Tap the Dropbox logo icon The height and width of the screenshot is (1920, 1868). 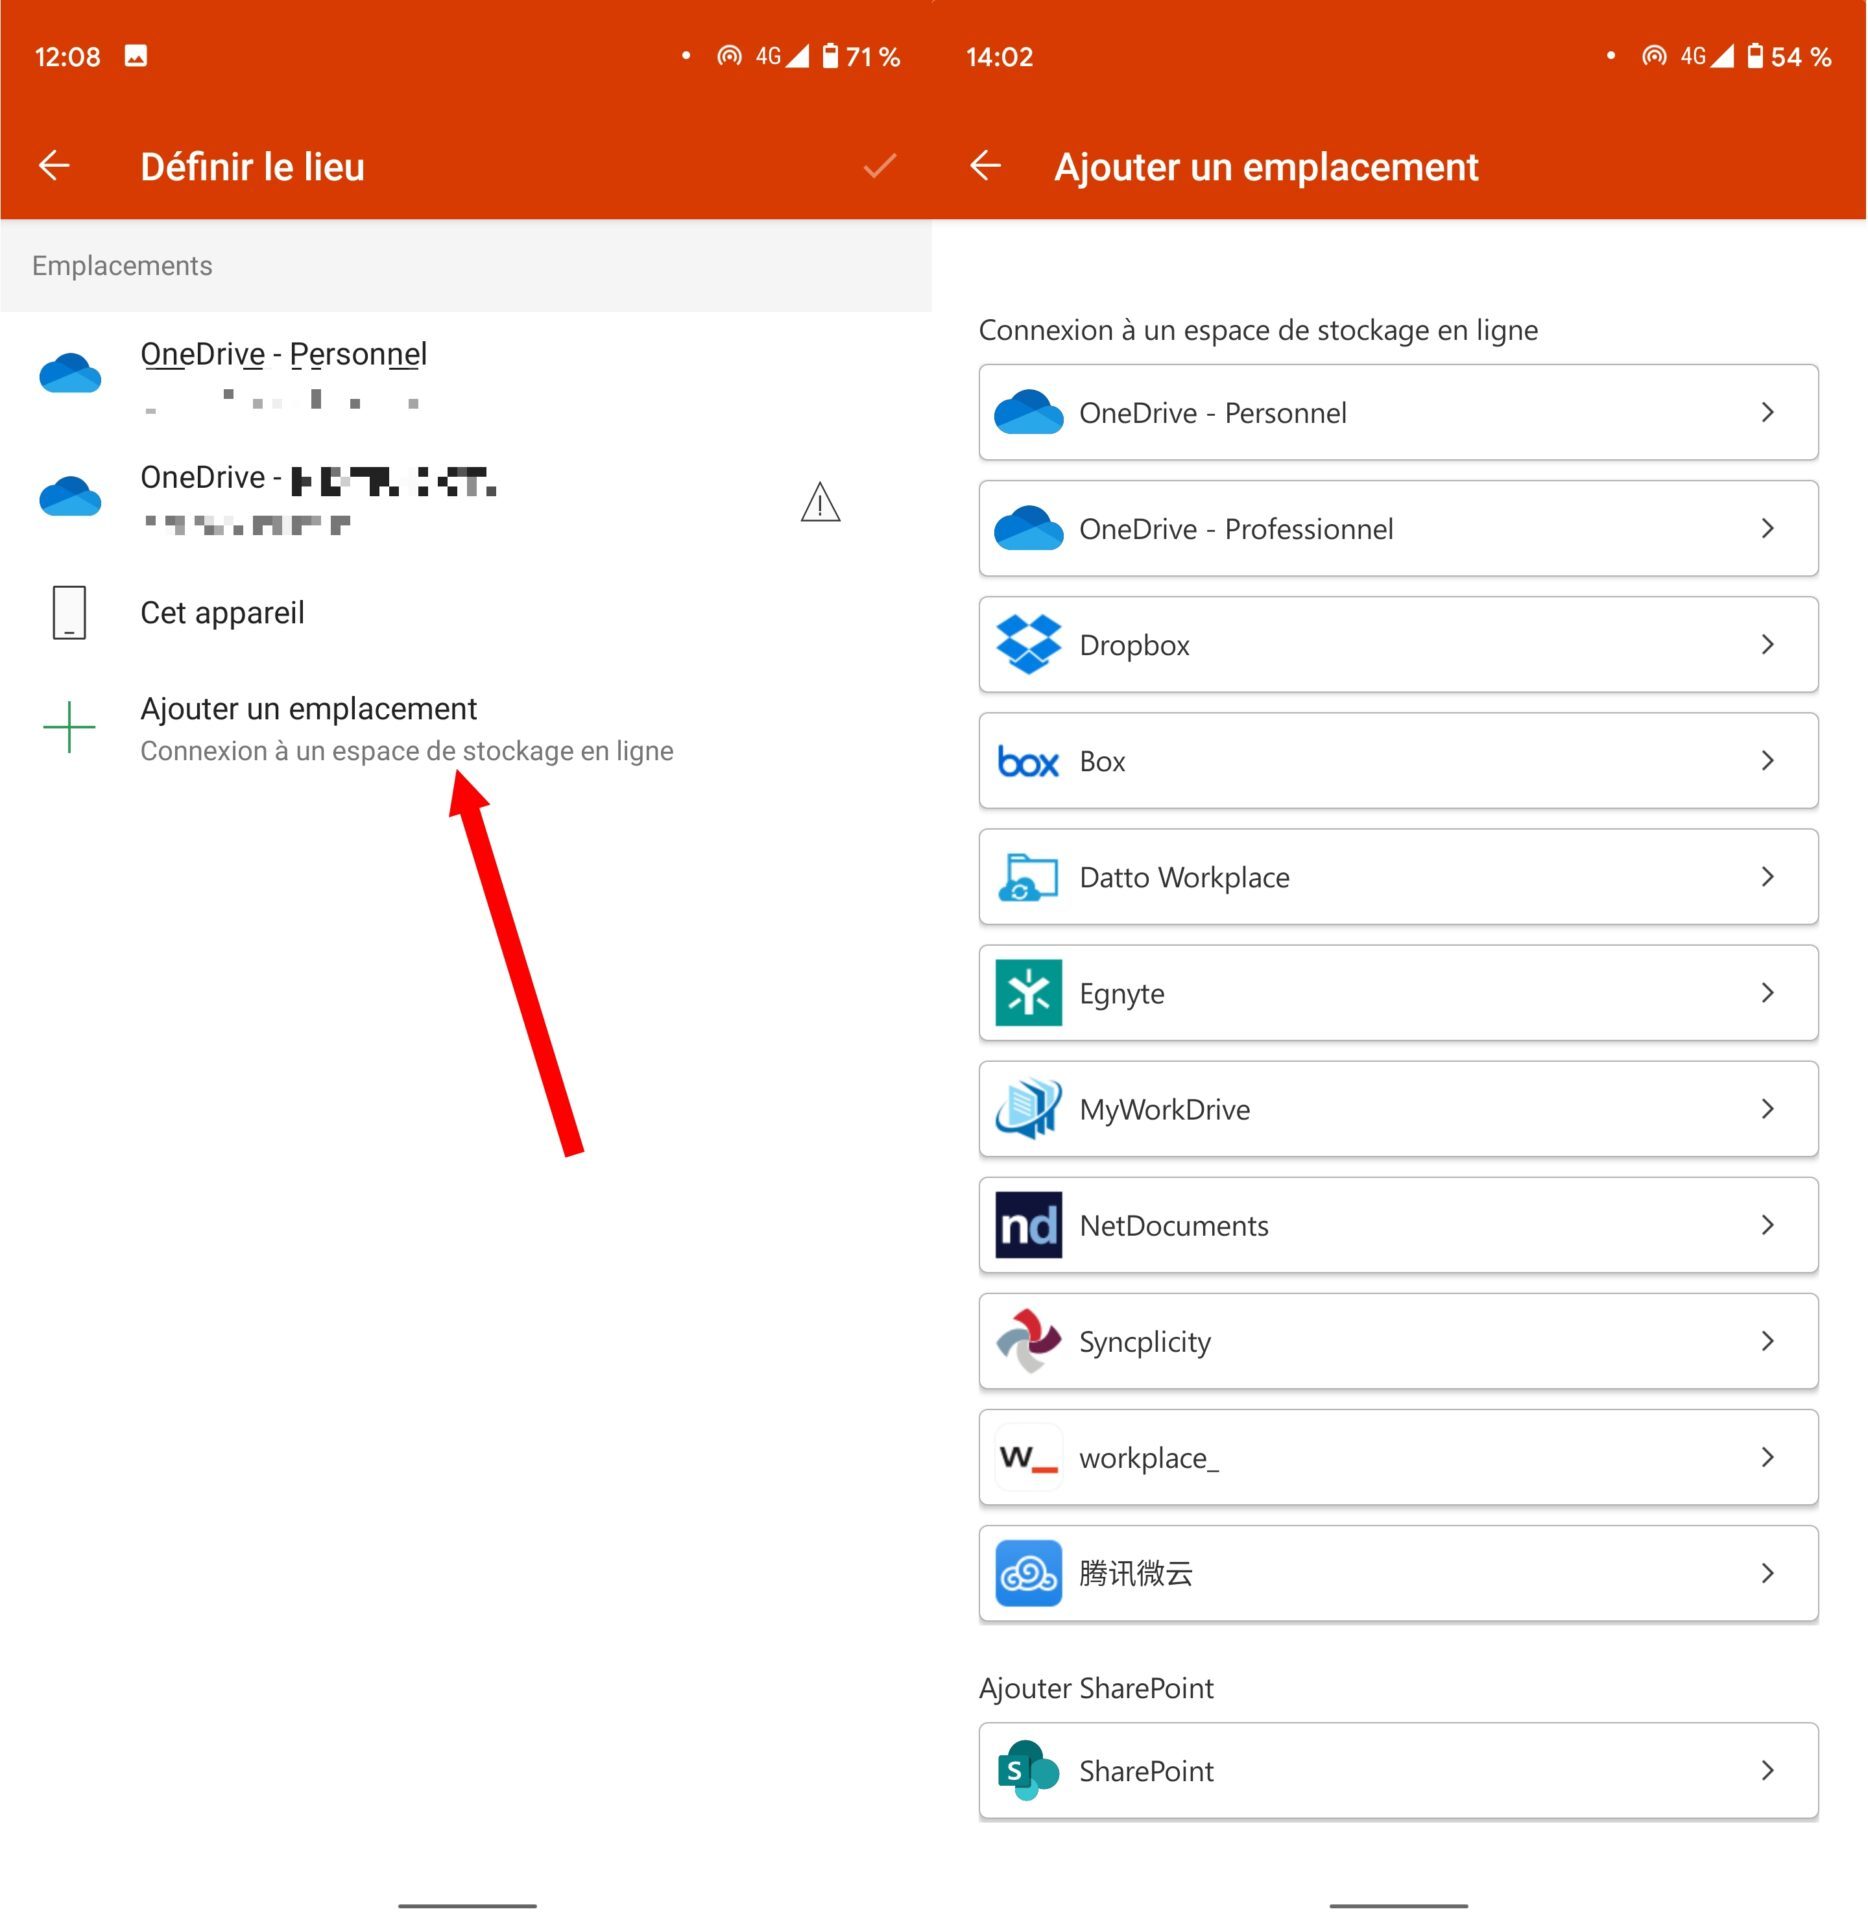(x=1028, y=644)
